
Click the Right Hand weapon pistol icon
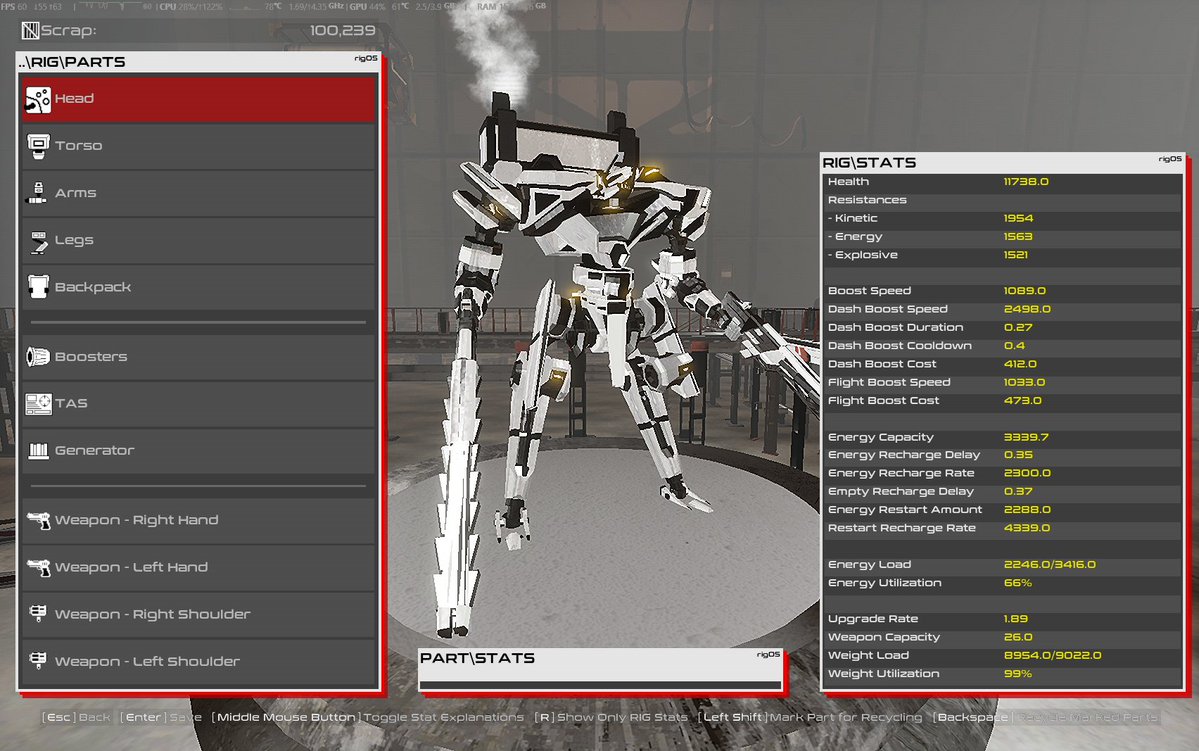point(38,521)
